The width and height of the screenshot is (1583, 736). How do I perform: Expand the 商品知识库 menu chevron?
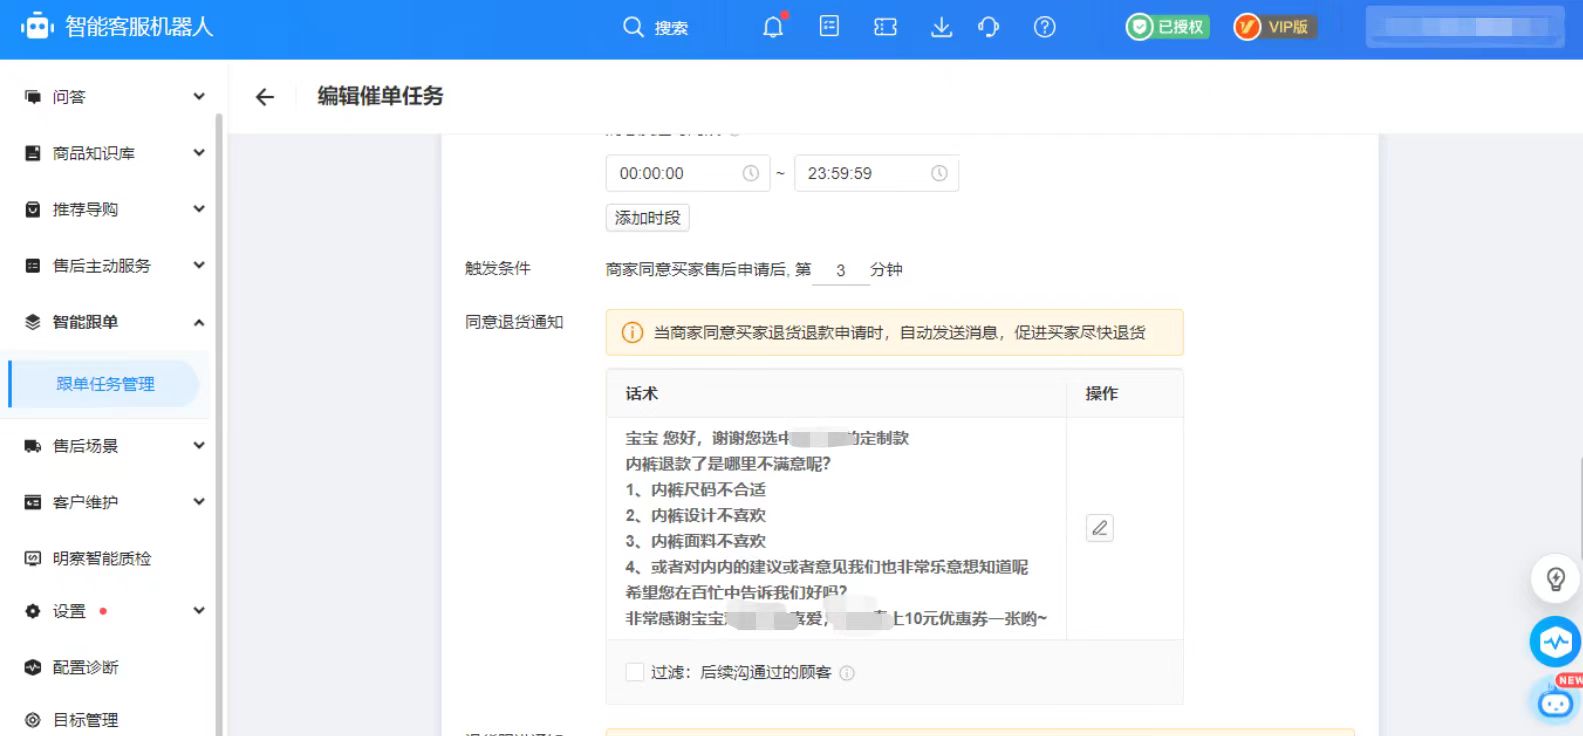(198, 153)
